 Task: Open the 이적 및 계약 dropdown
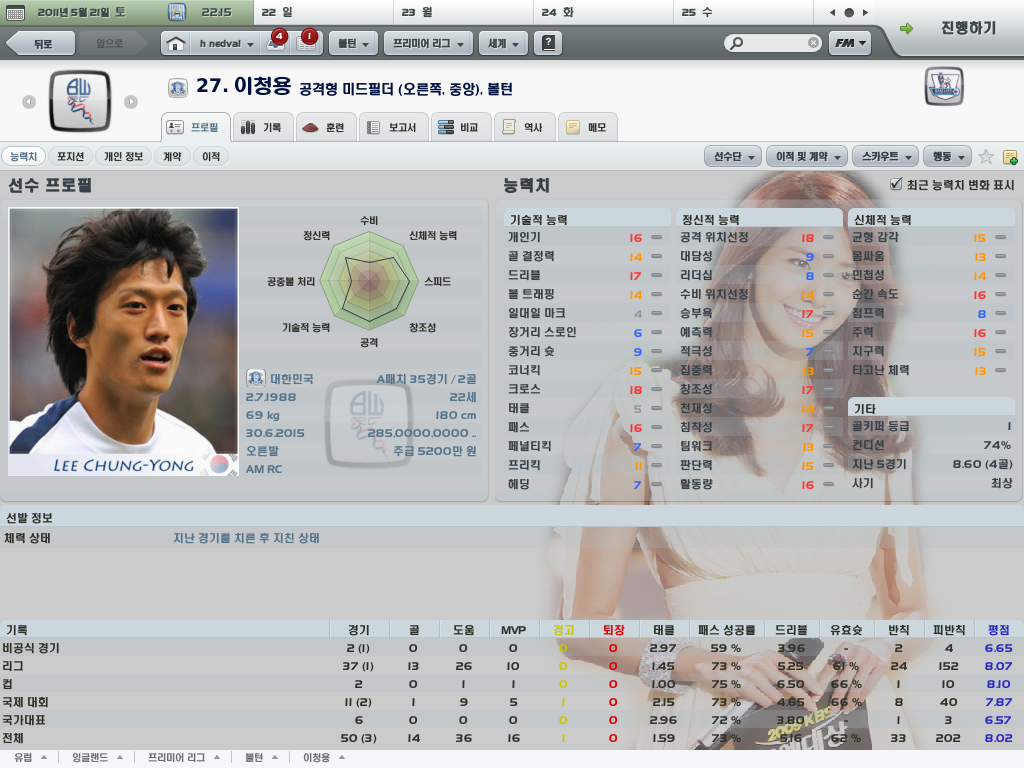point(807,157)
